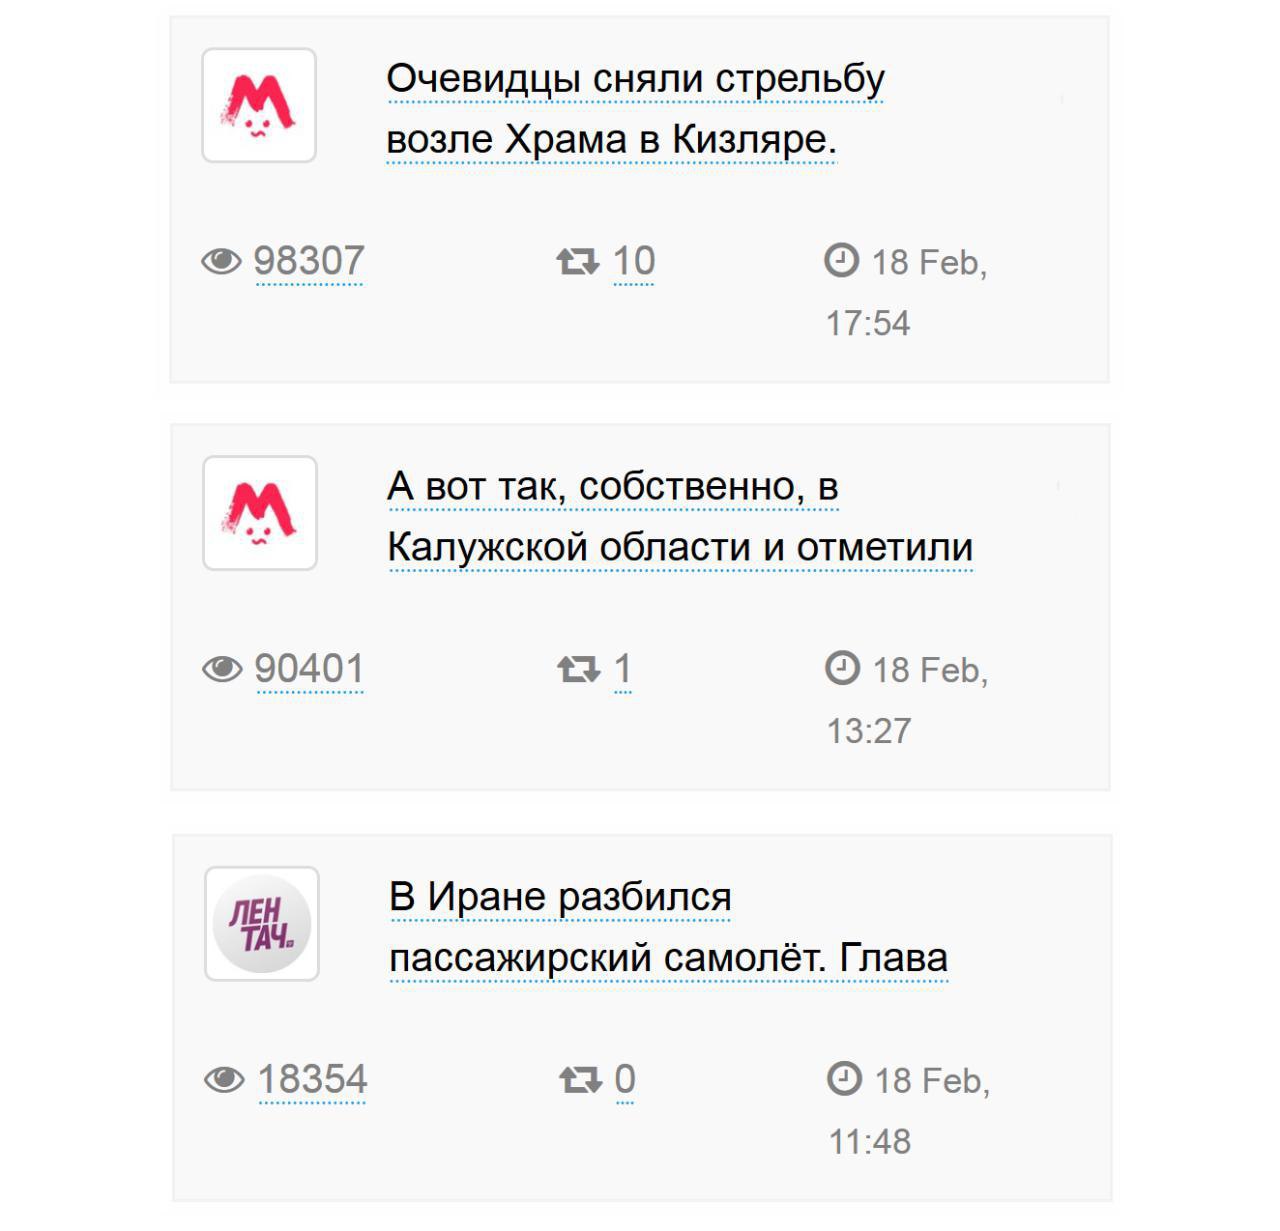Open the Лентач channel avatar
Image resolution: width=1280 pixels, height=1231 pixels.
click(x=262, y=923)
